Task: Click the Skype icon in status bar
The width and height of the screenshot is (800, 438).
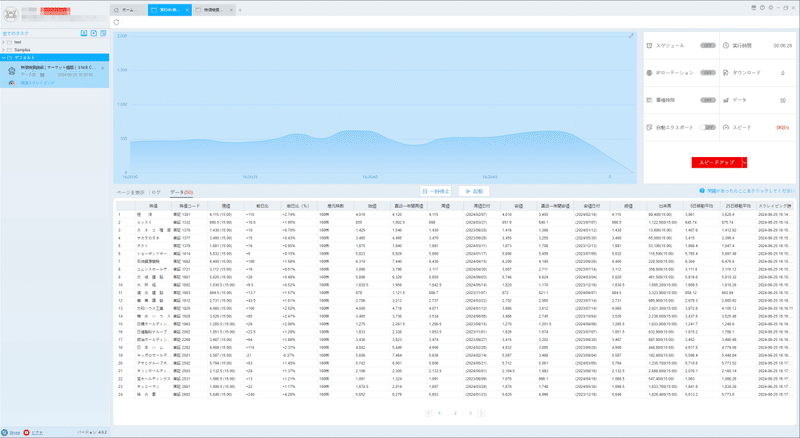Action: tap(5, 432)
